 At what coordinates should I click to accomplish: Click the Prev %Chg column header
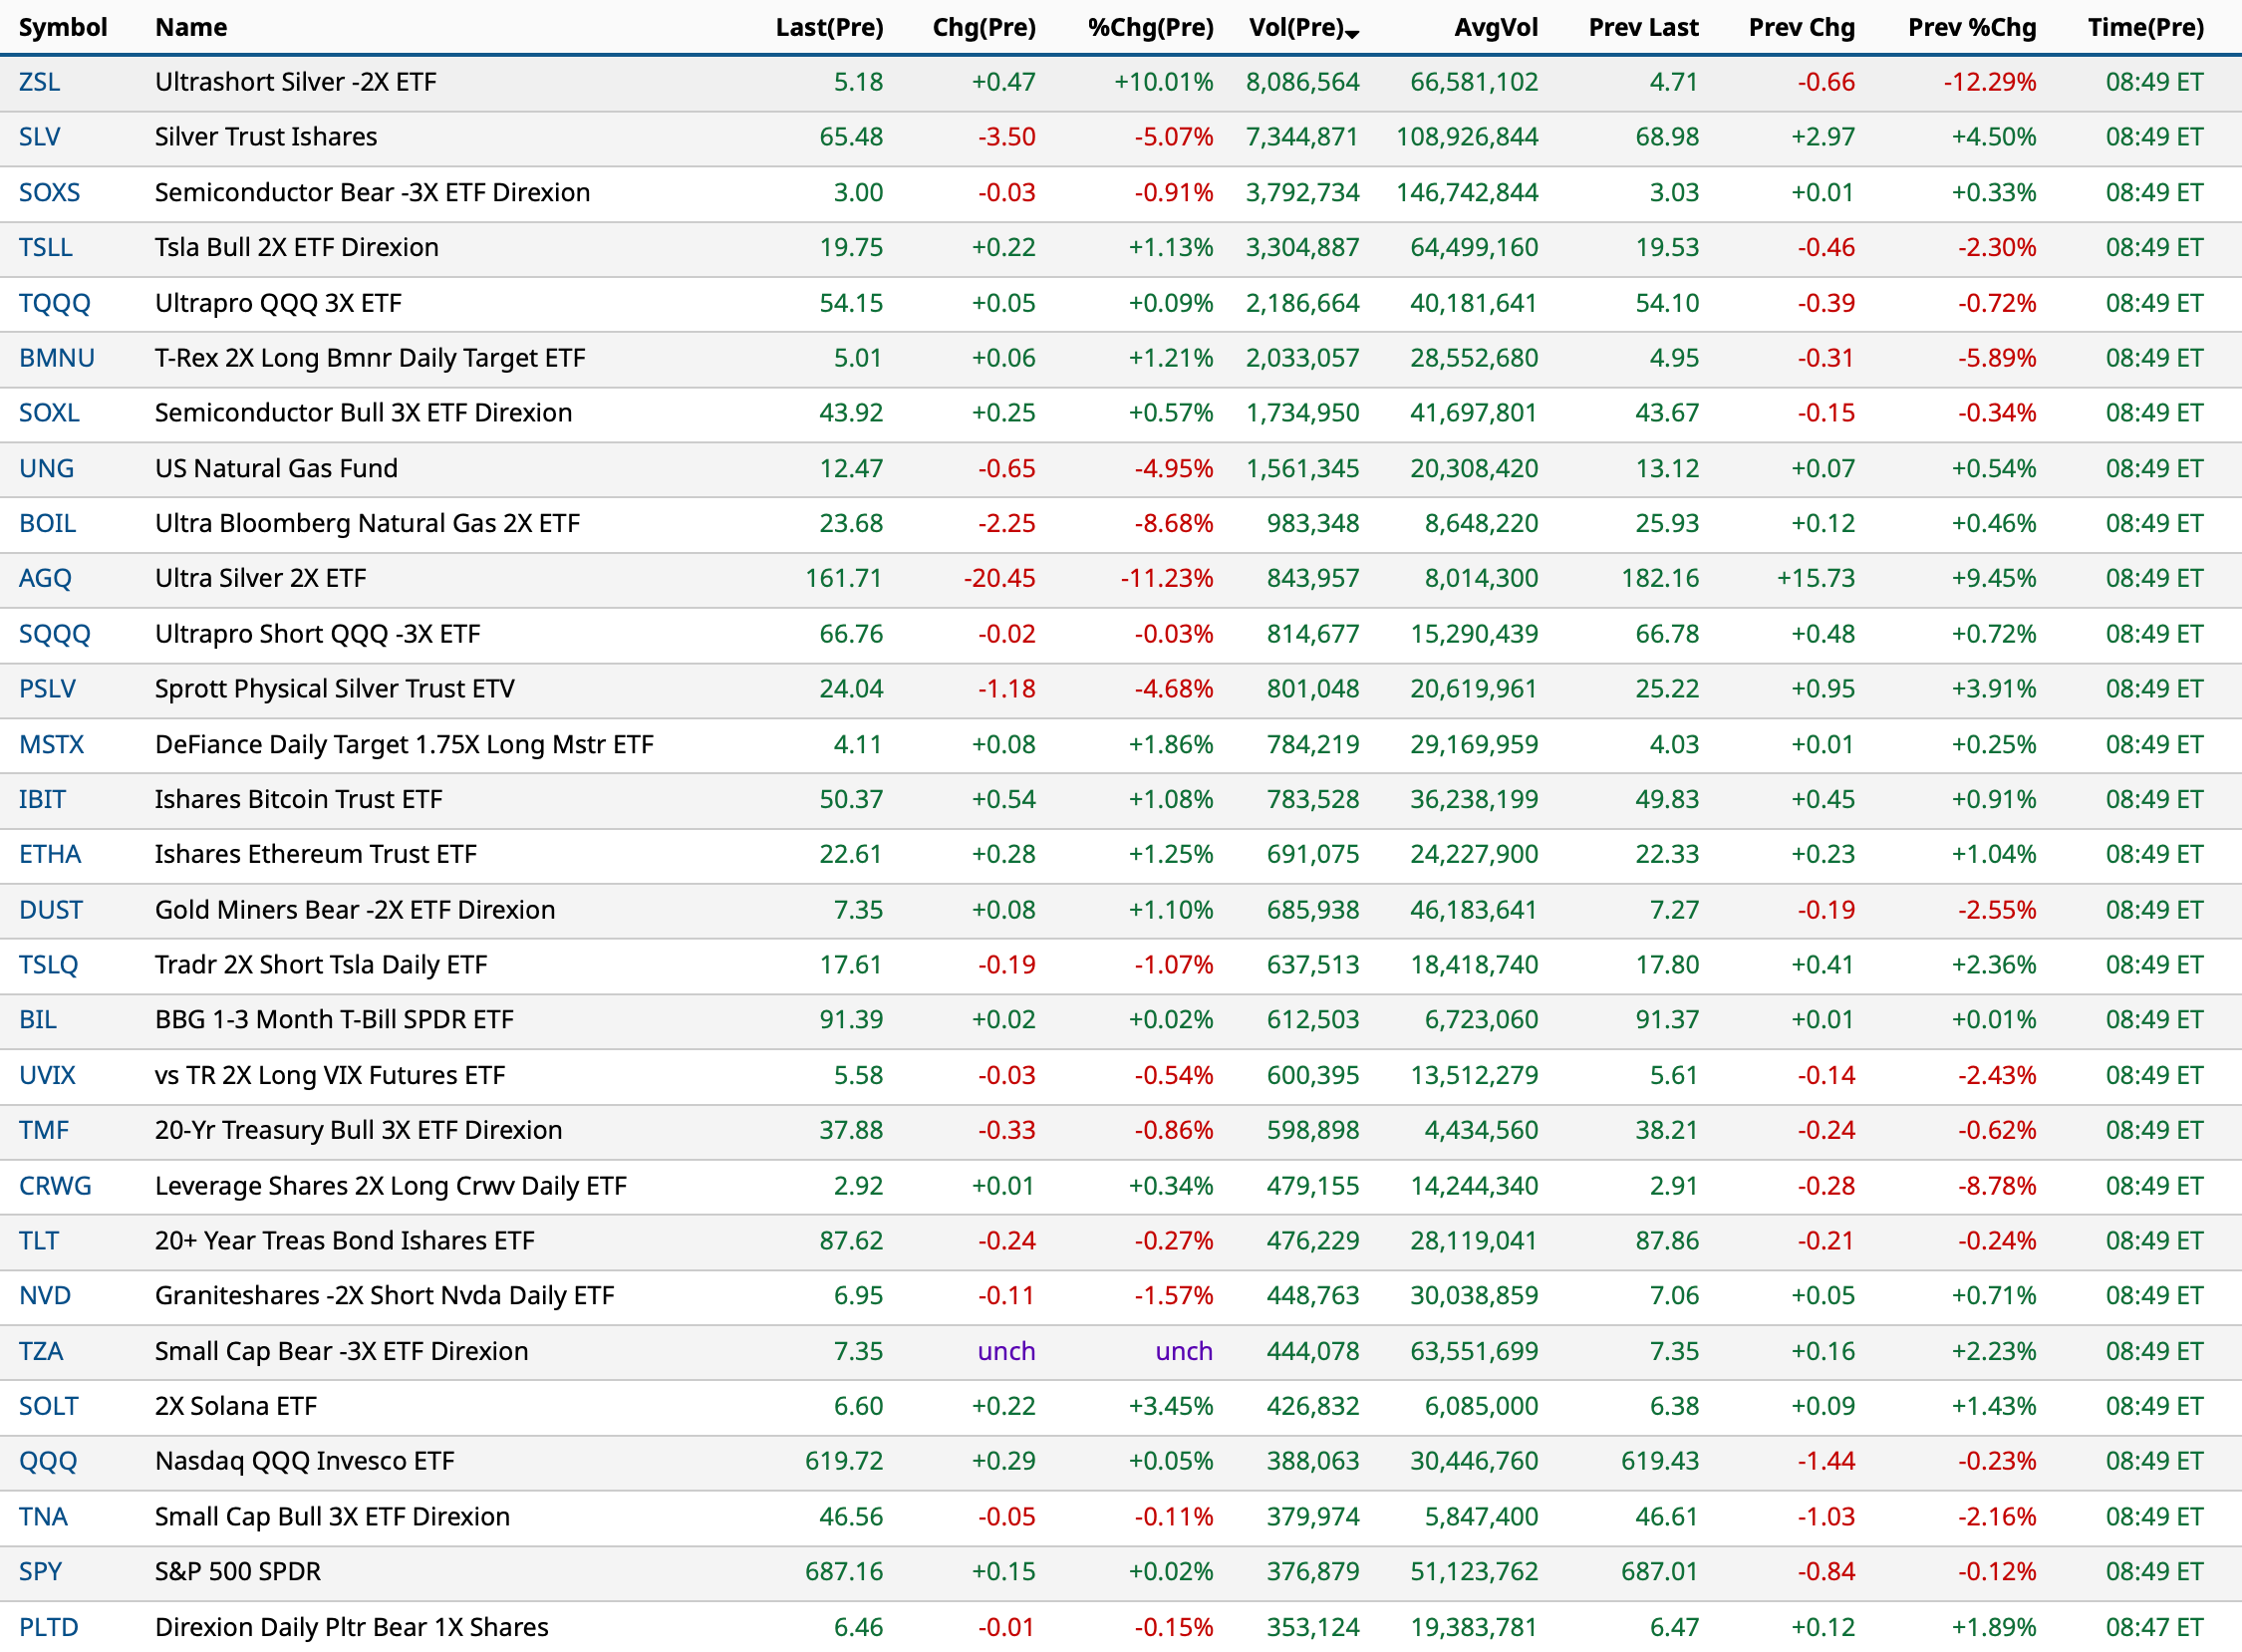1971,27
